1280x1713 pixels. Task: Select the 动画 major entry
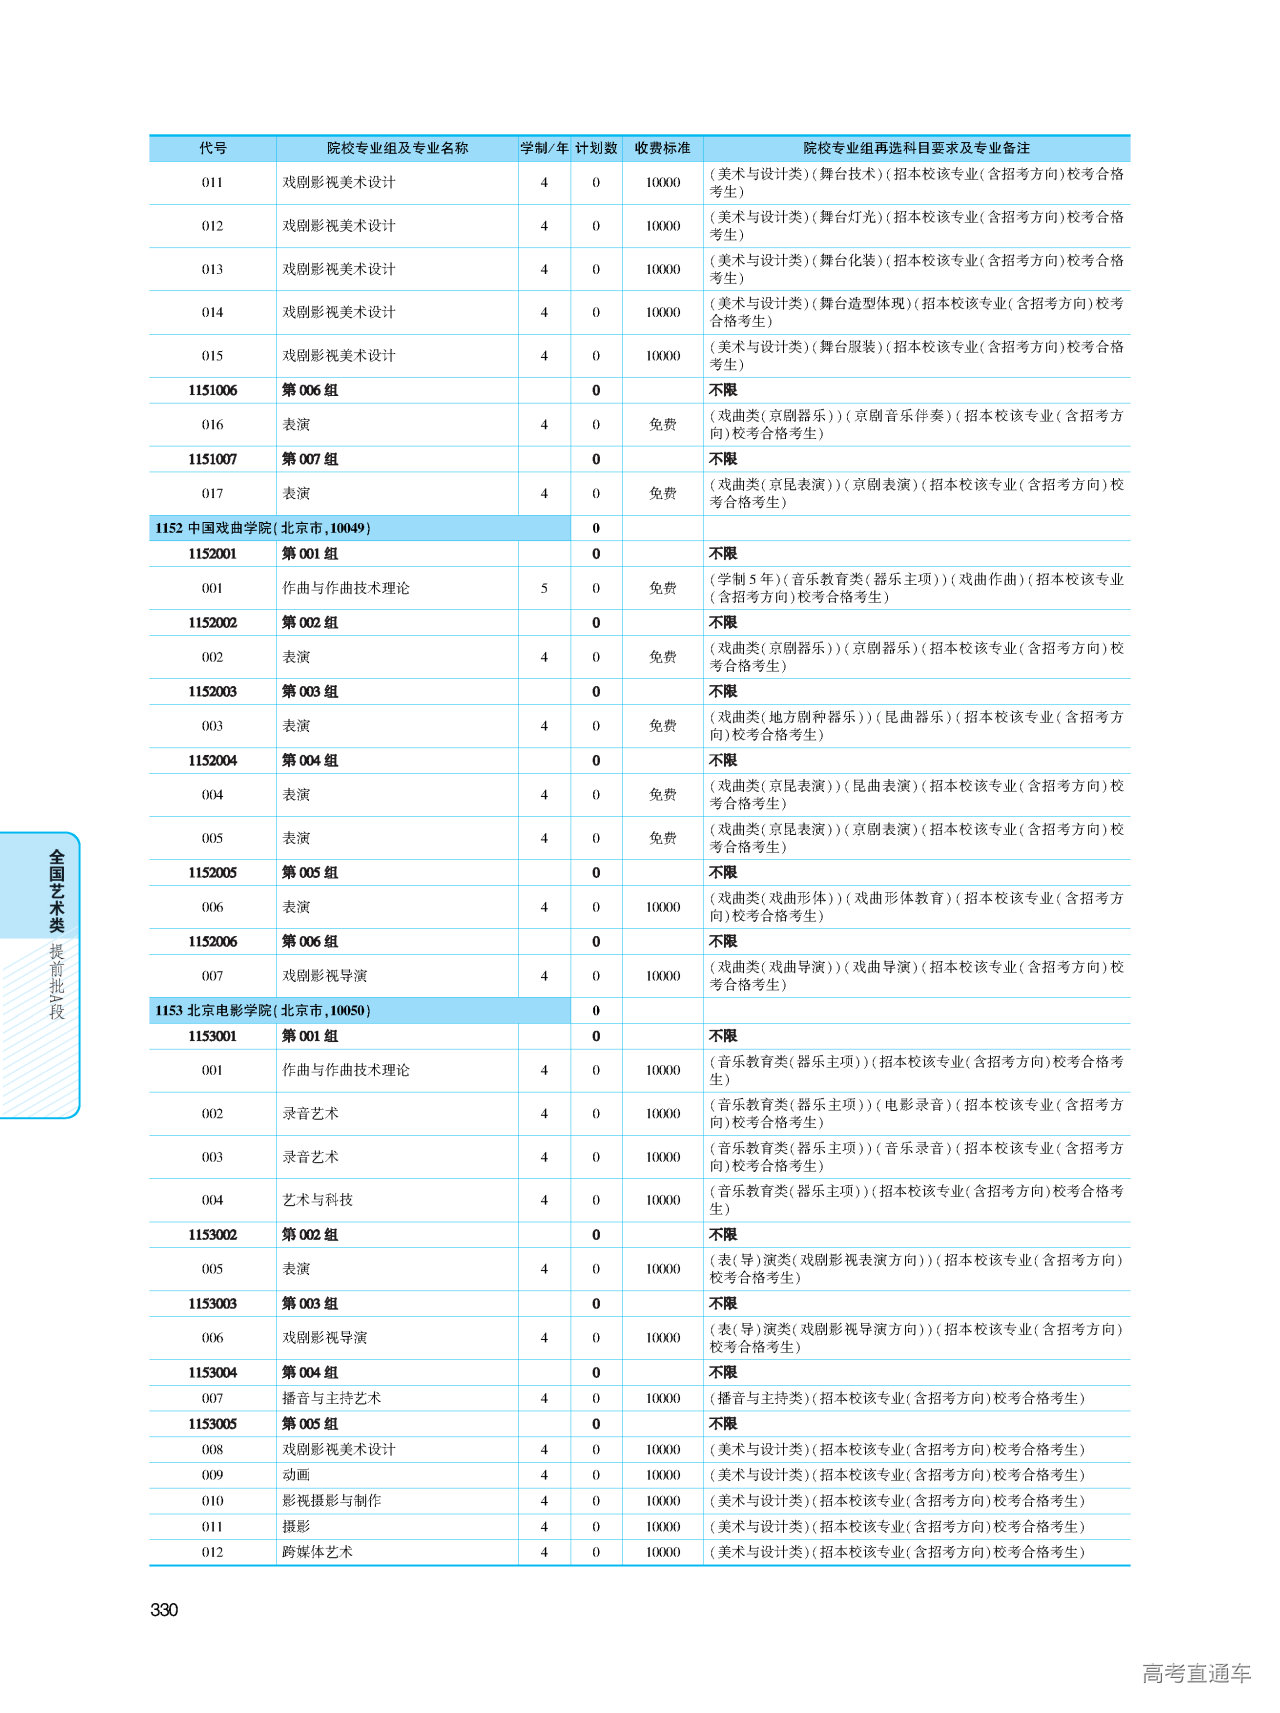coord(296,1475)
